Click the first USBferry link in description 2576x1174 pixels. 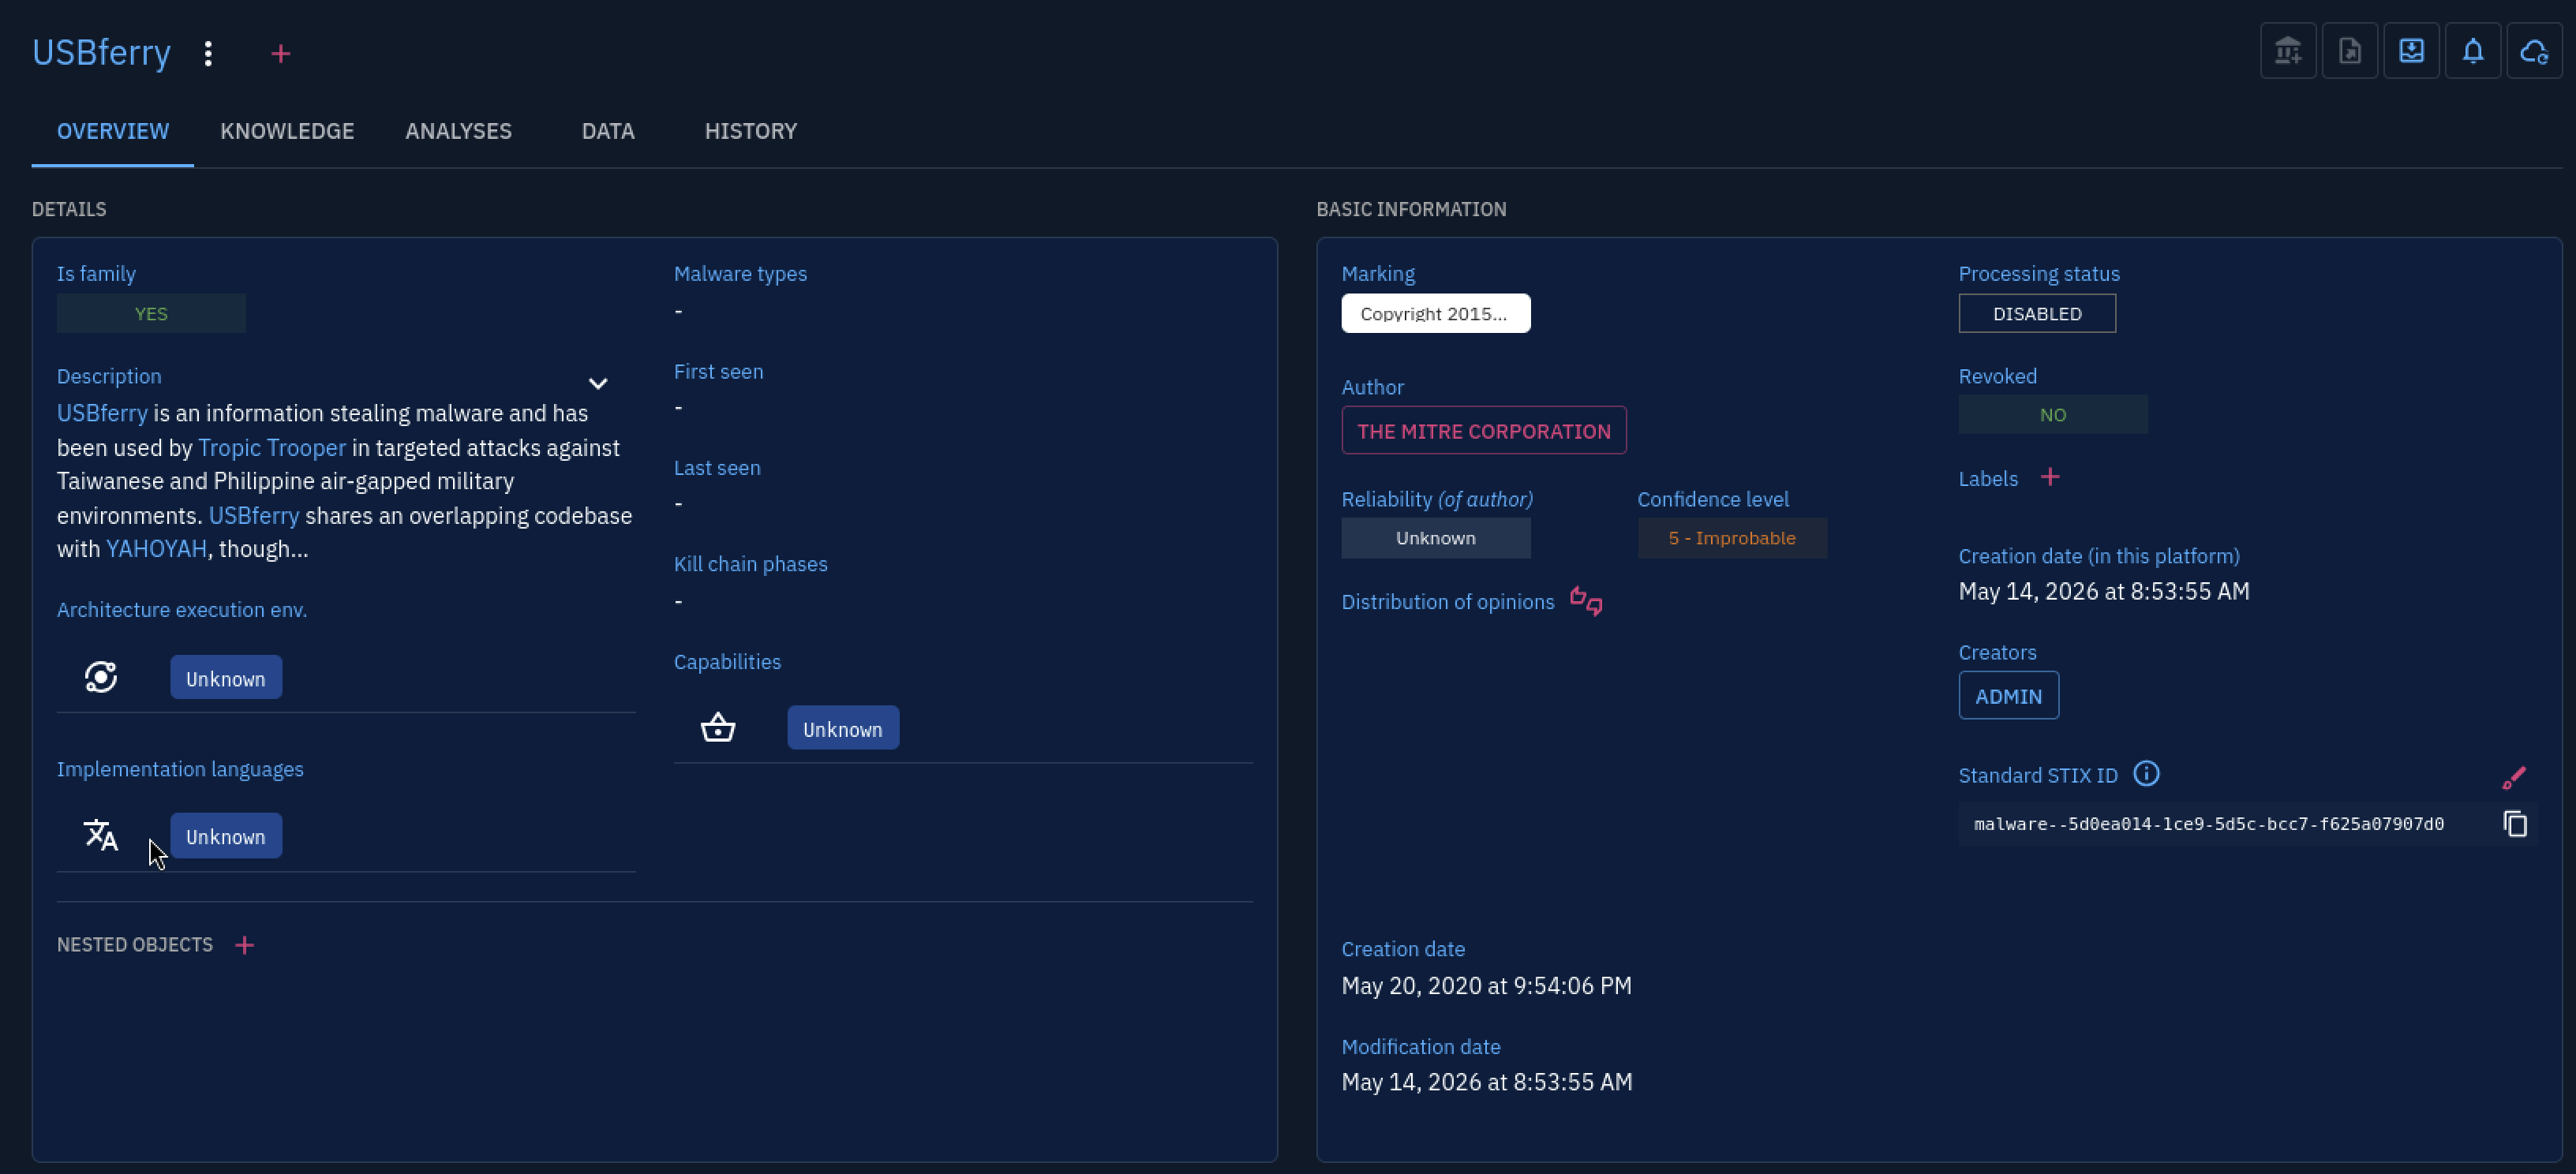tap(102, 413)
